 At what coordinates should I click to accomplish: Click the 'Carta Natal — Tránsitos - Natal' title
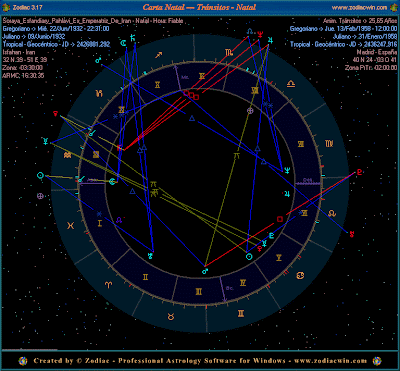199,7
